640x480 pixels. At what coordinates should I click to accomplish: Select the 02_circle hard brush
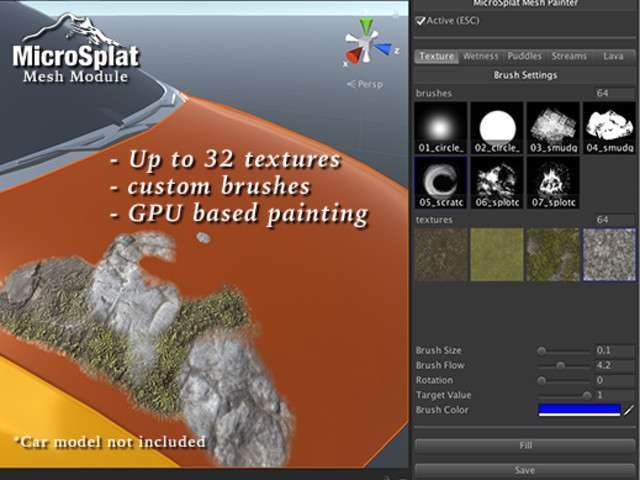tap(497, 128)
